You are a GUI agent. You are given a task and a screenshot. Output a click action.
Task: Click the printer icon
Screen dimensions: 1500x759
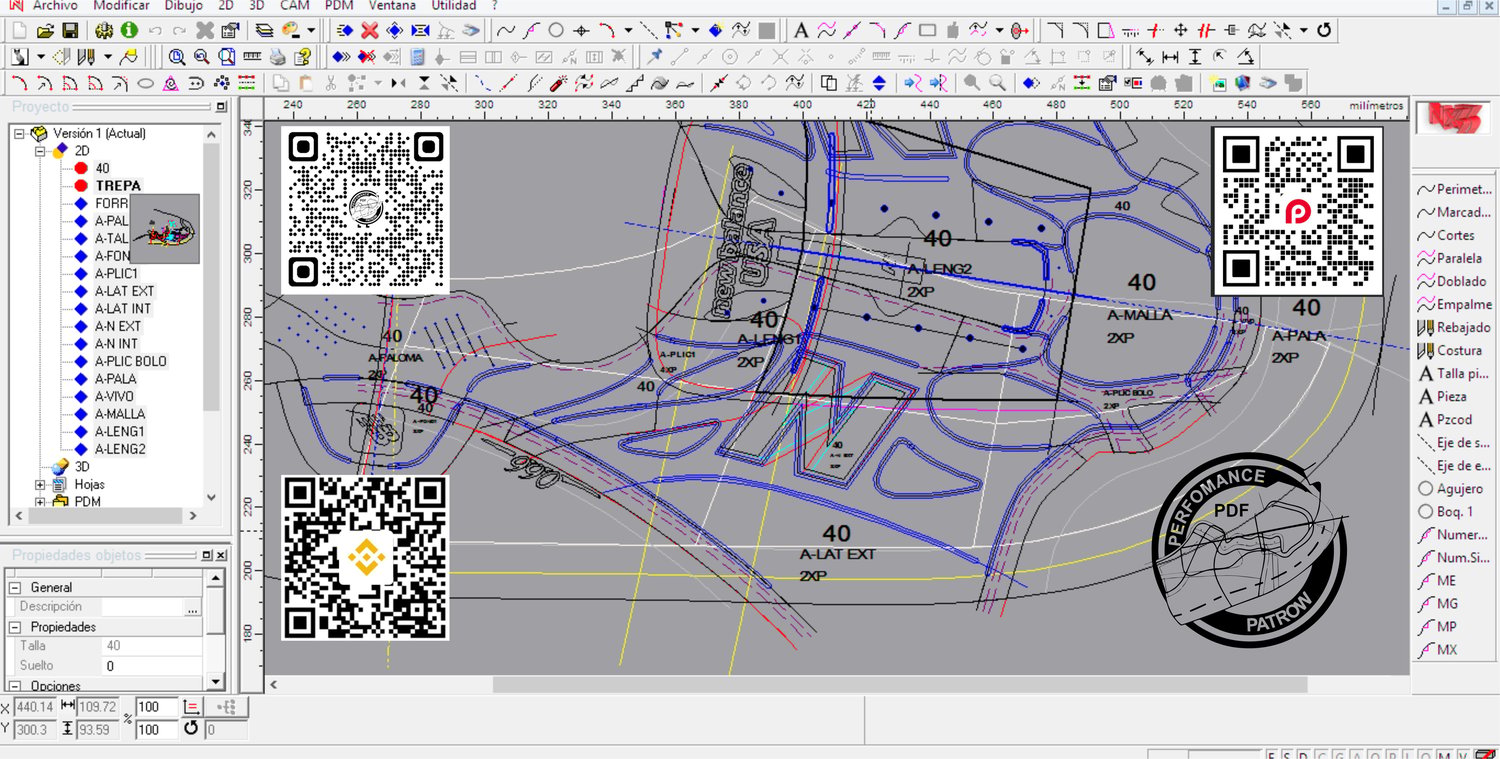tap(278, 57)
